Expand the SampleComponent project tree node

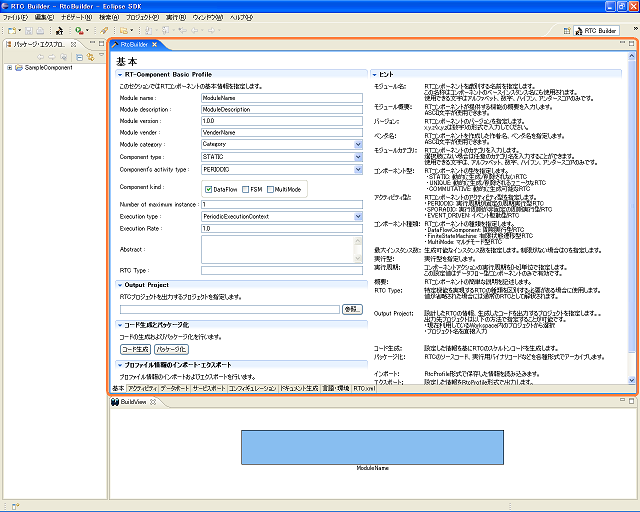click(9, 68)
